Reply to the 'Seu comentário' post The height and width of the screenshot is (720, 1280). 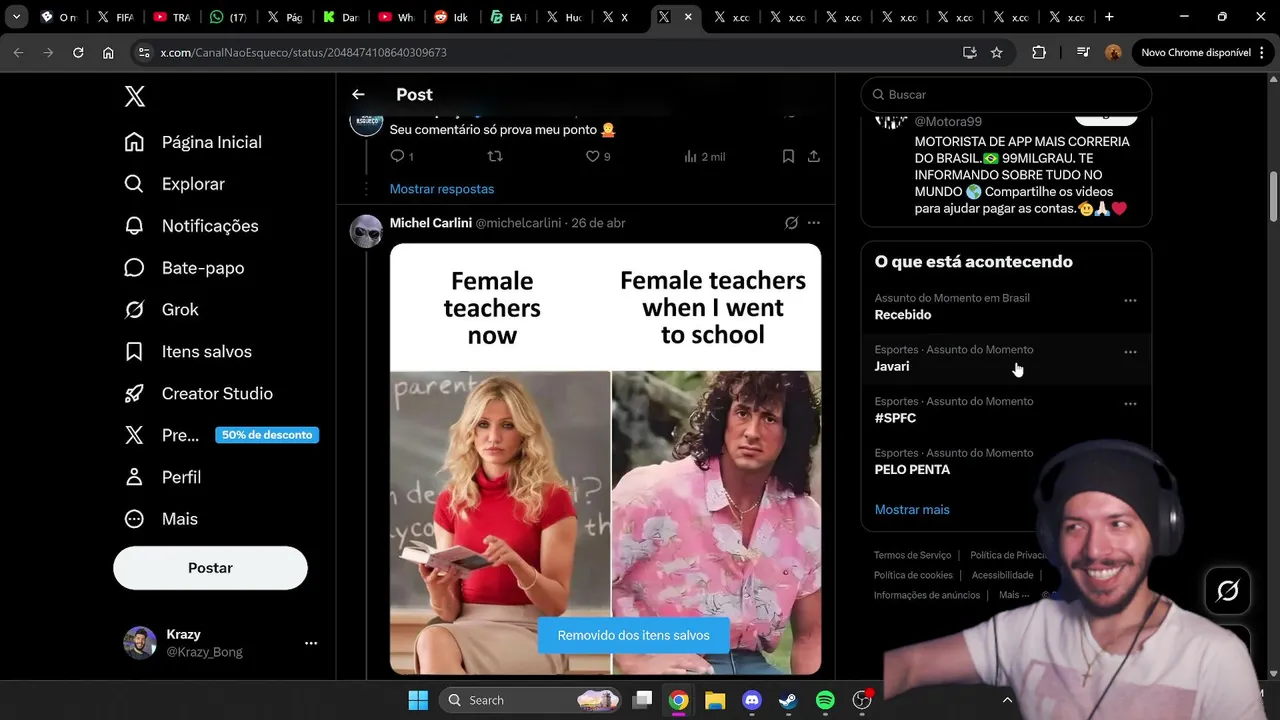[x=401, y=156]
